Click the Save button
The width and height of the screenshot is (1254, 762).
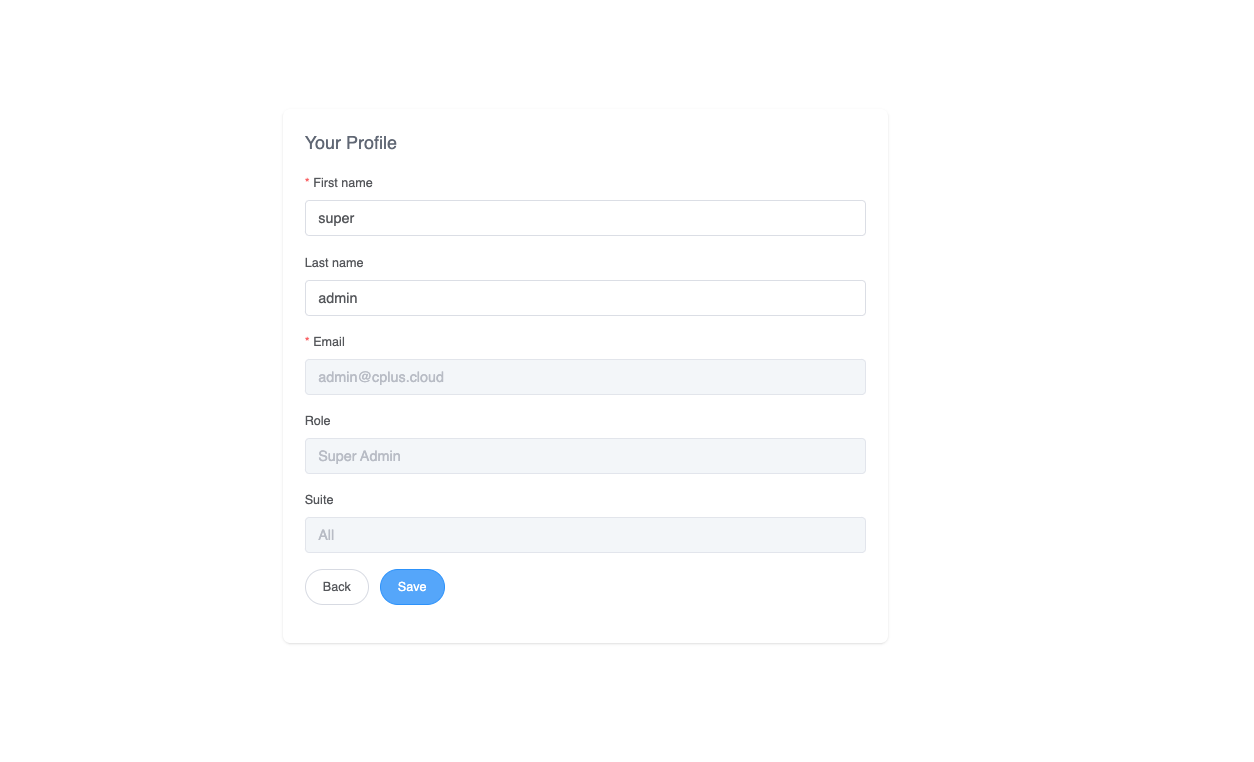pyautogui.click(x=412, y=587)
